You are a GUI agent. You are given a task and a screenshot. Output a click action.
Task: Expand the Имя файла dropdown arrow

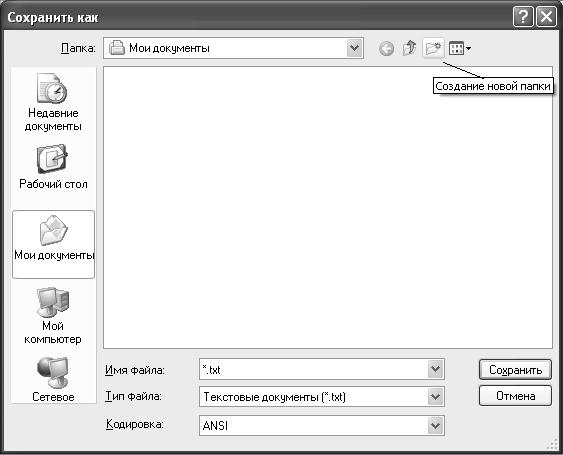tap(435, 369)
